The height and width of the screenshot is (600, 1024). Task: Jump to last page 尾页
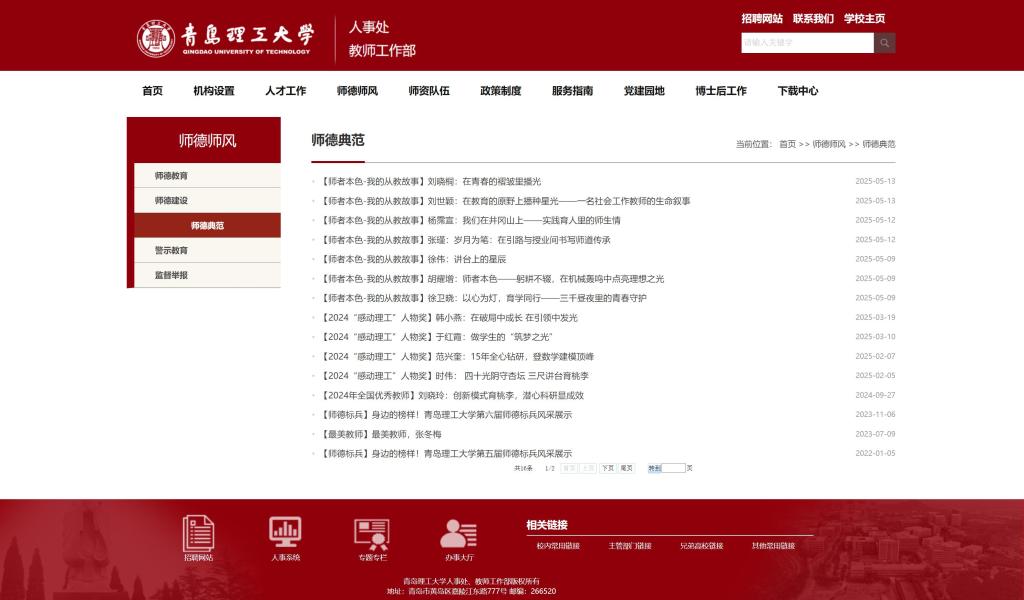tap(626, 468)
